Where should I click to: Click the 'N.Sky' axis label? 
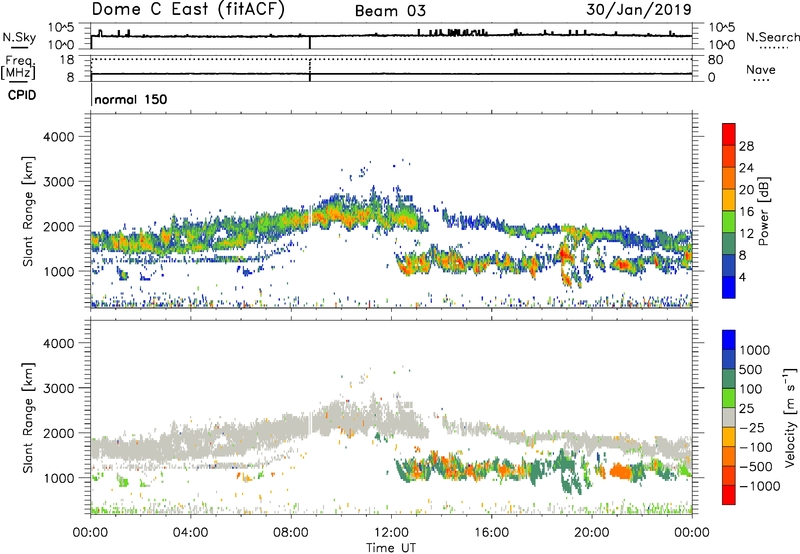tap(19, 37)
